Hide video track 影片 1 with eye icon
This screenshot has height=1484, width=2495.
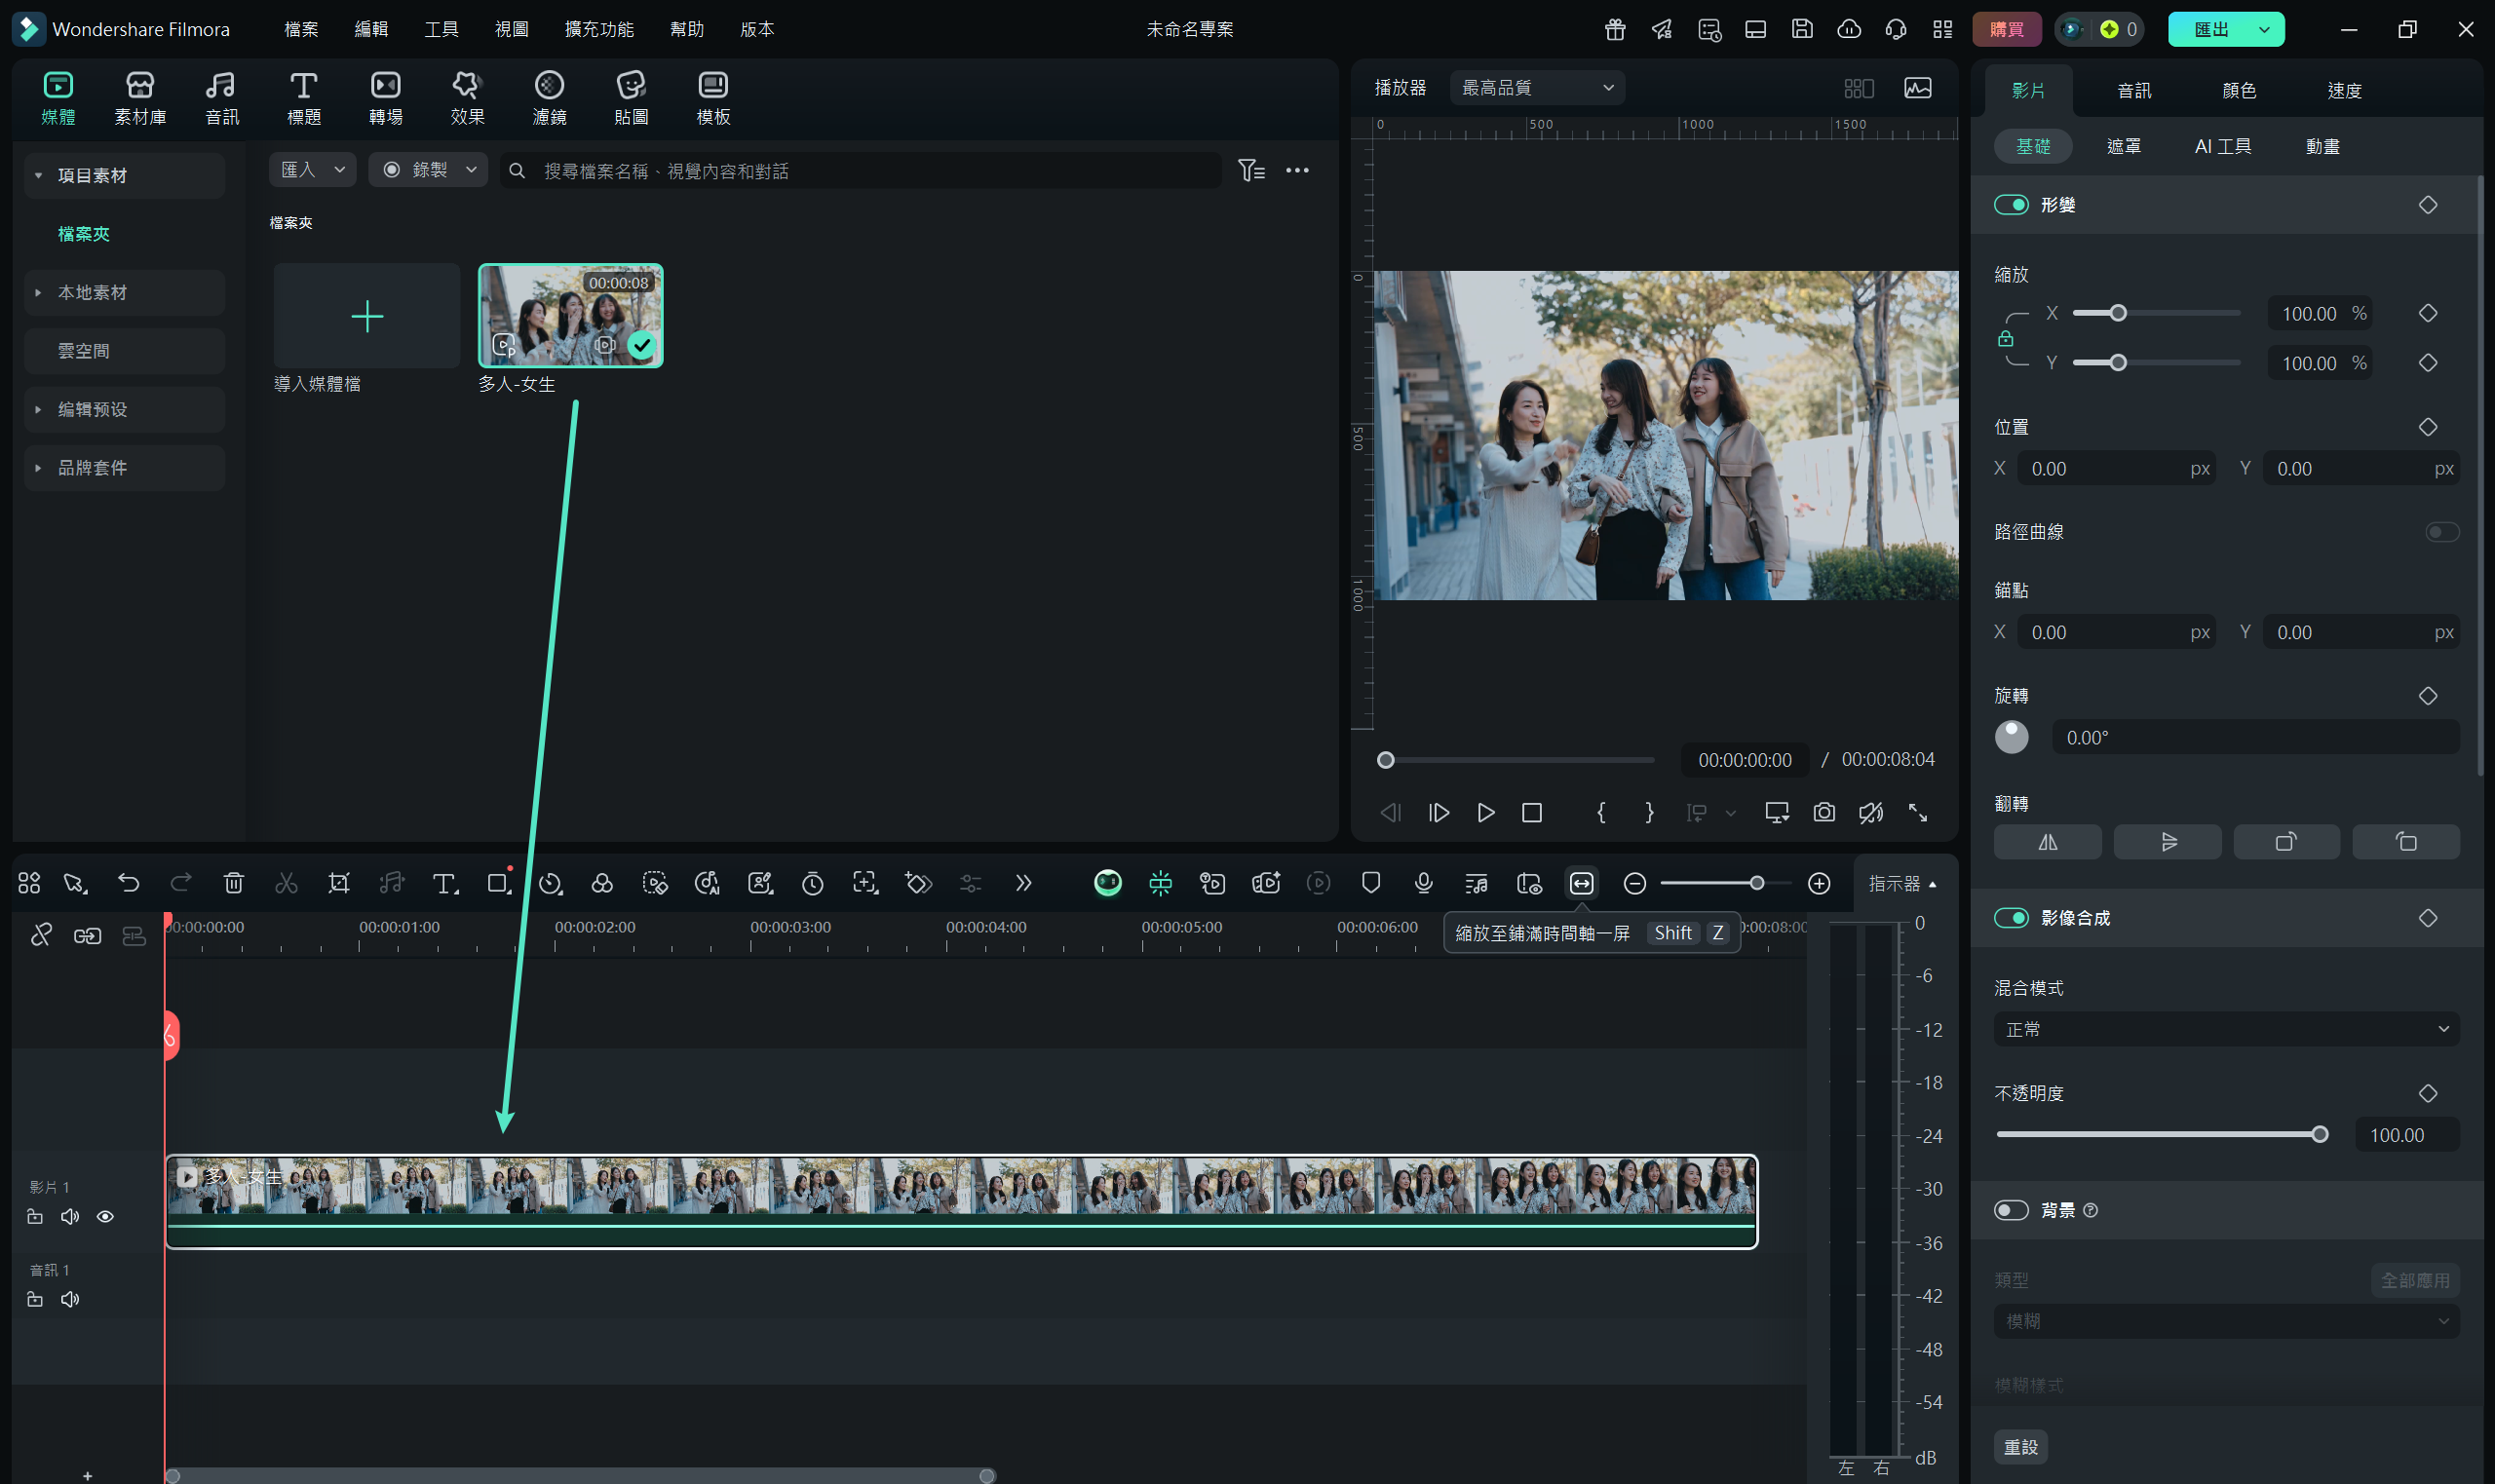click(x=105, y=1217)
